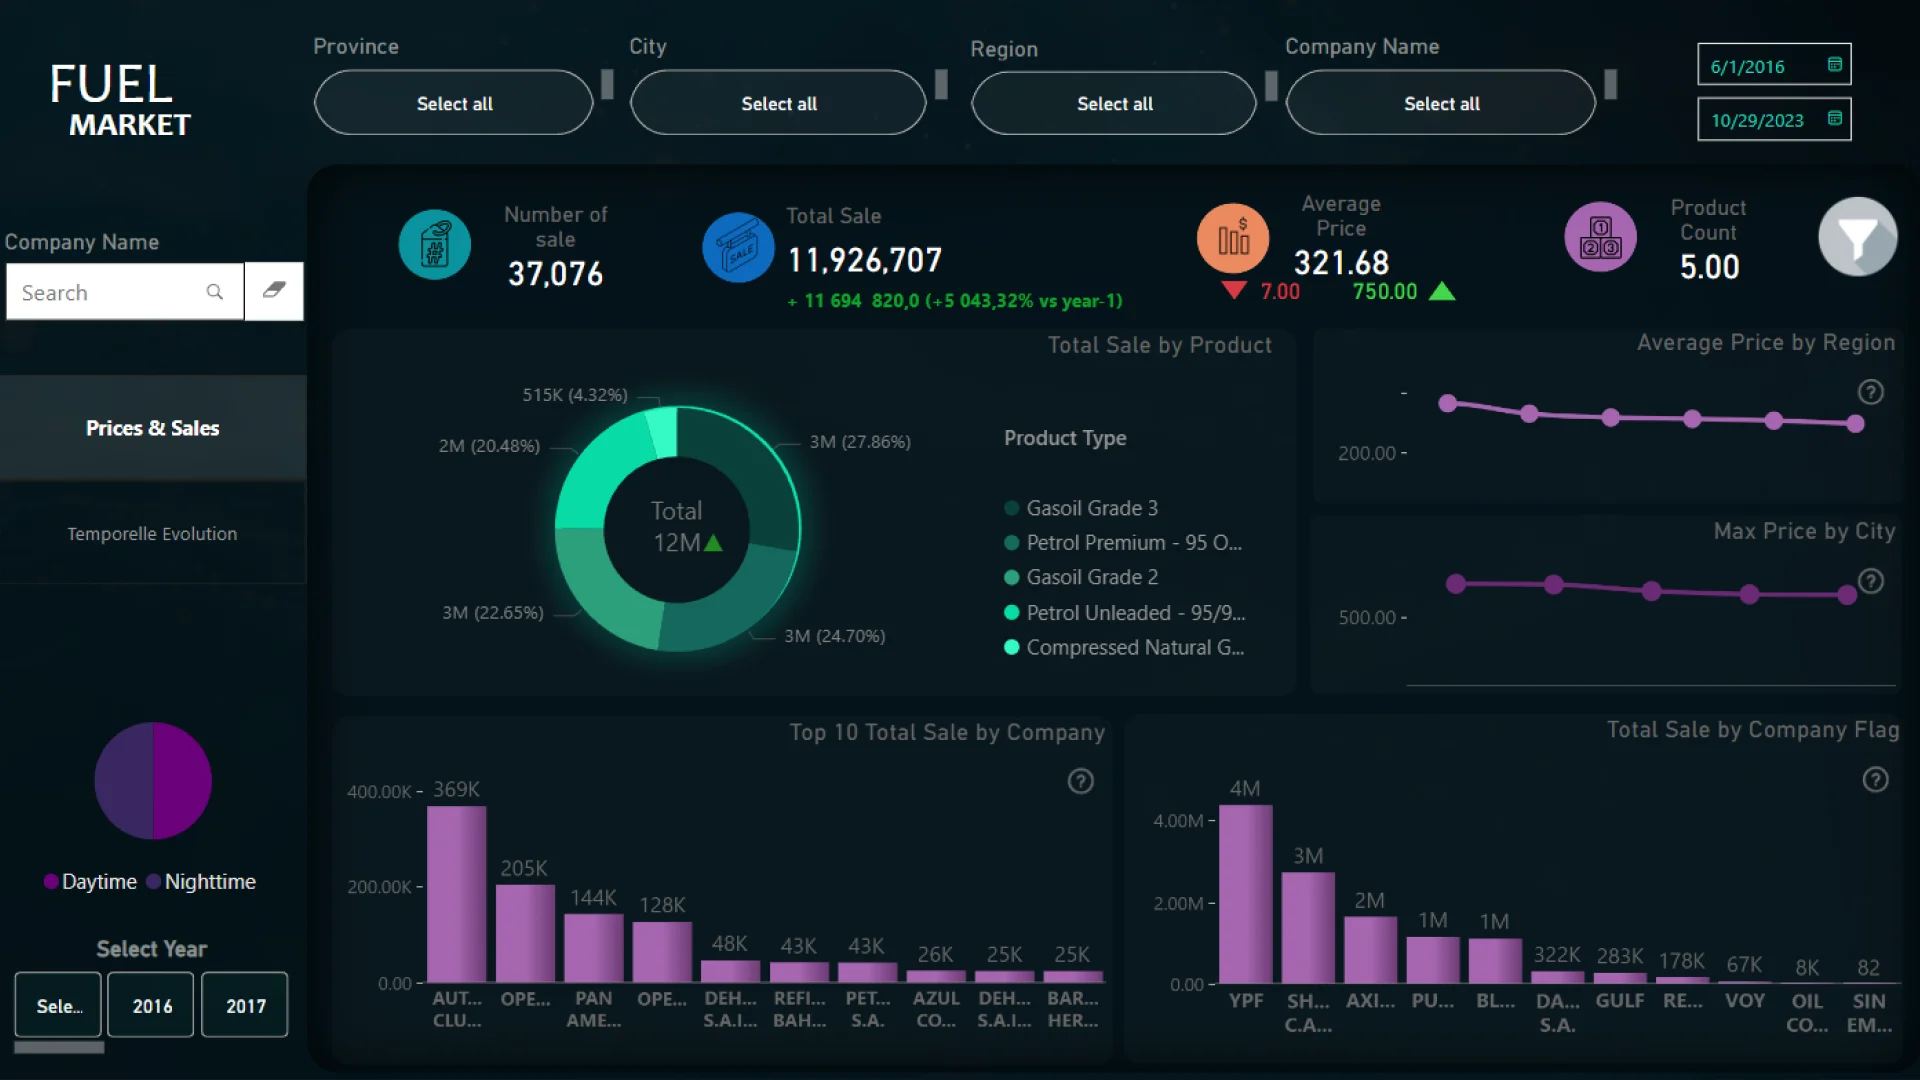Click the blue Total Sale tag icon
1920x1080 pixels.
[x=738, y=247]
